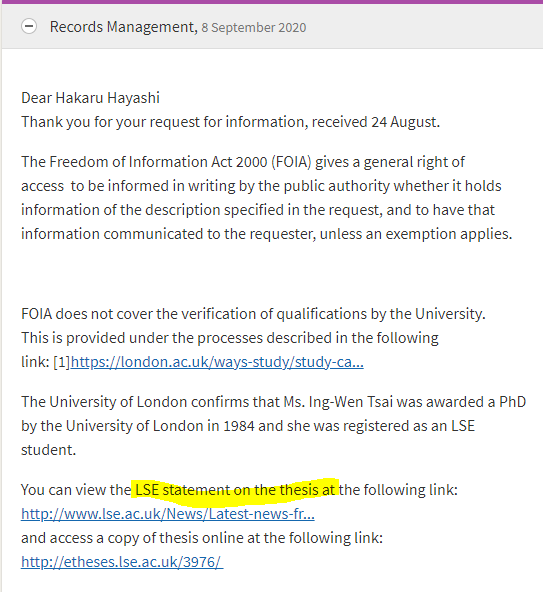Click the 'Thank you for your request' sentence
Image resolution: width=543 pixels, height=592 pixels.
point(231,122)
